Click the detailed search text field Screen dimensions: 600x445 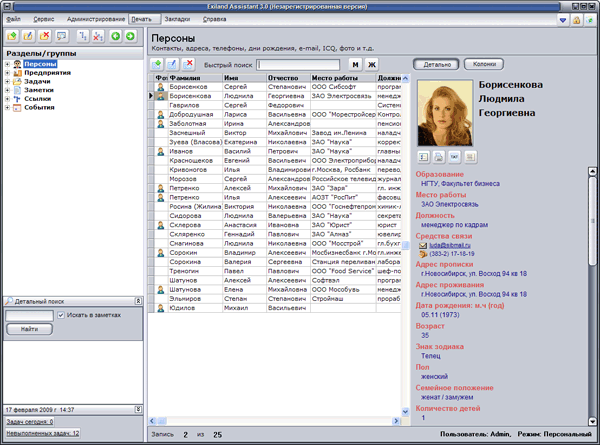click(29, 315)
